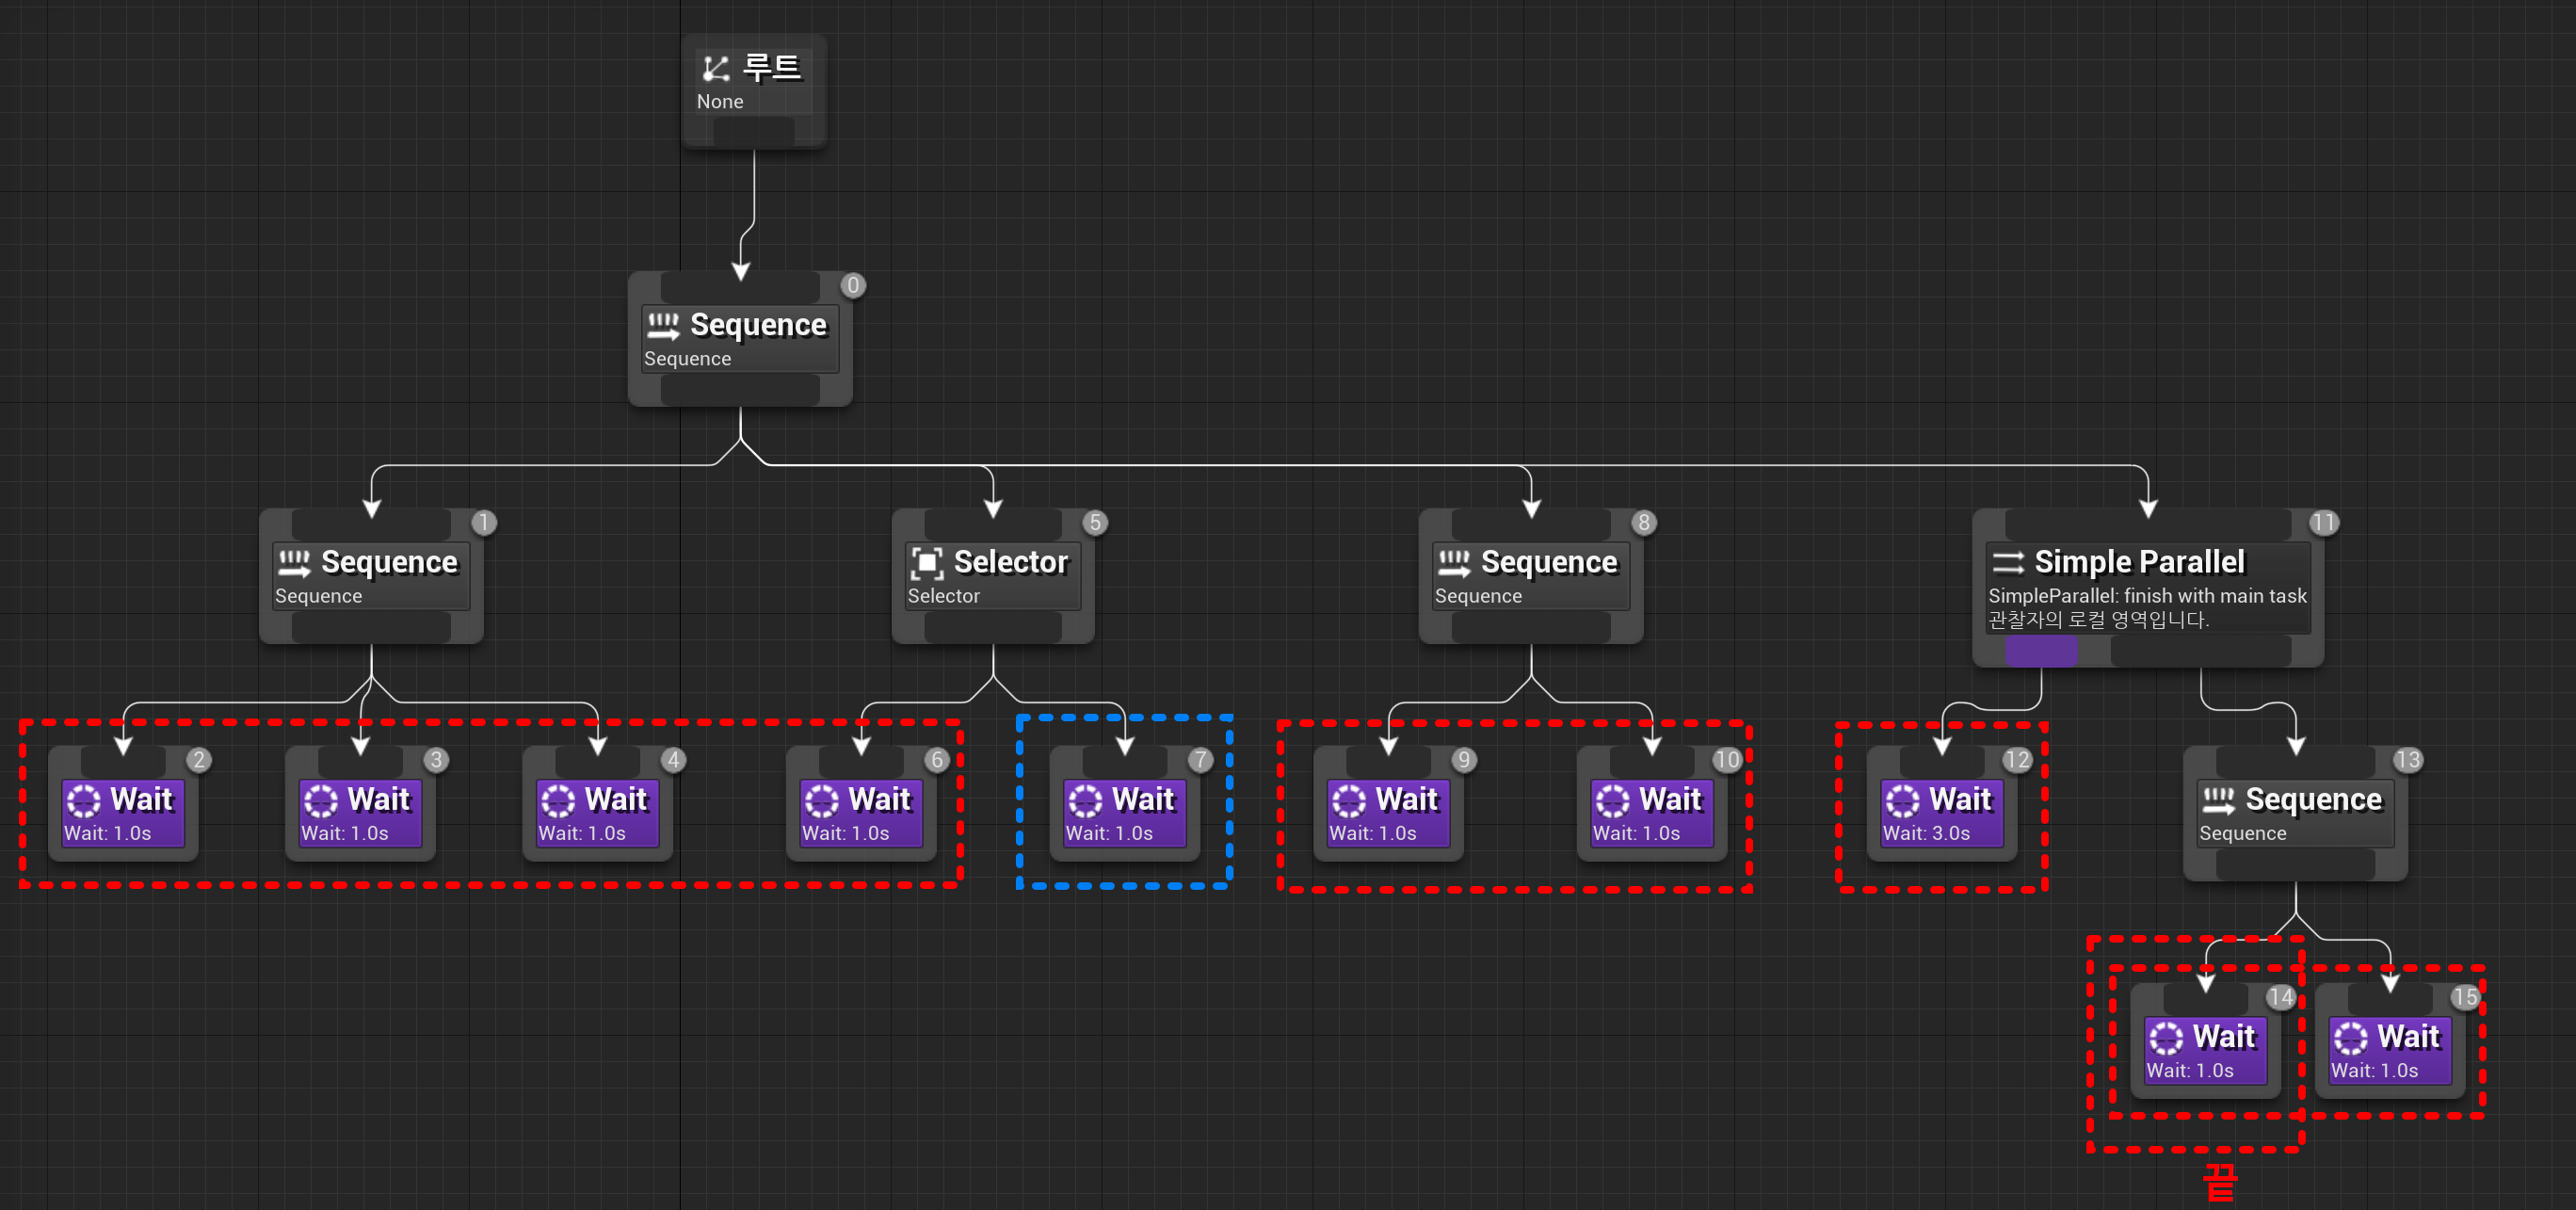Select execution index badge 0

click(853, 286)
